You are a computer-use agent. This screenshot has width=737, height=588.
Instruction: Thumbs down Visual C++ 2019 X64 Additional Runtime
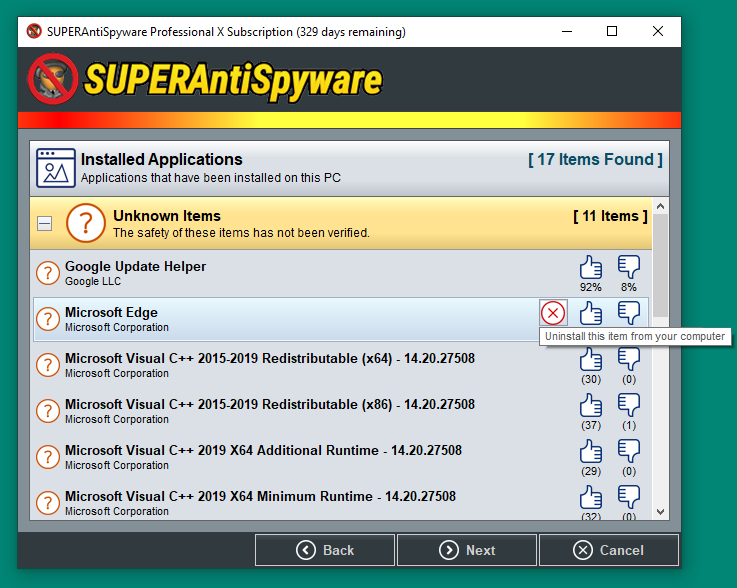pos(629,452)
